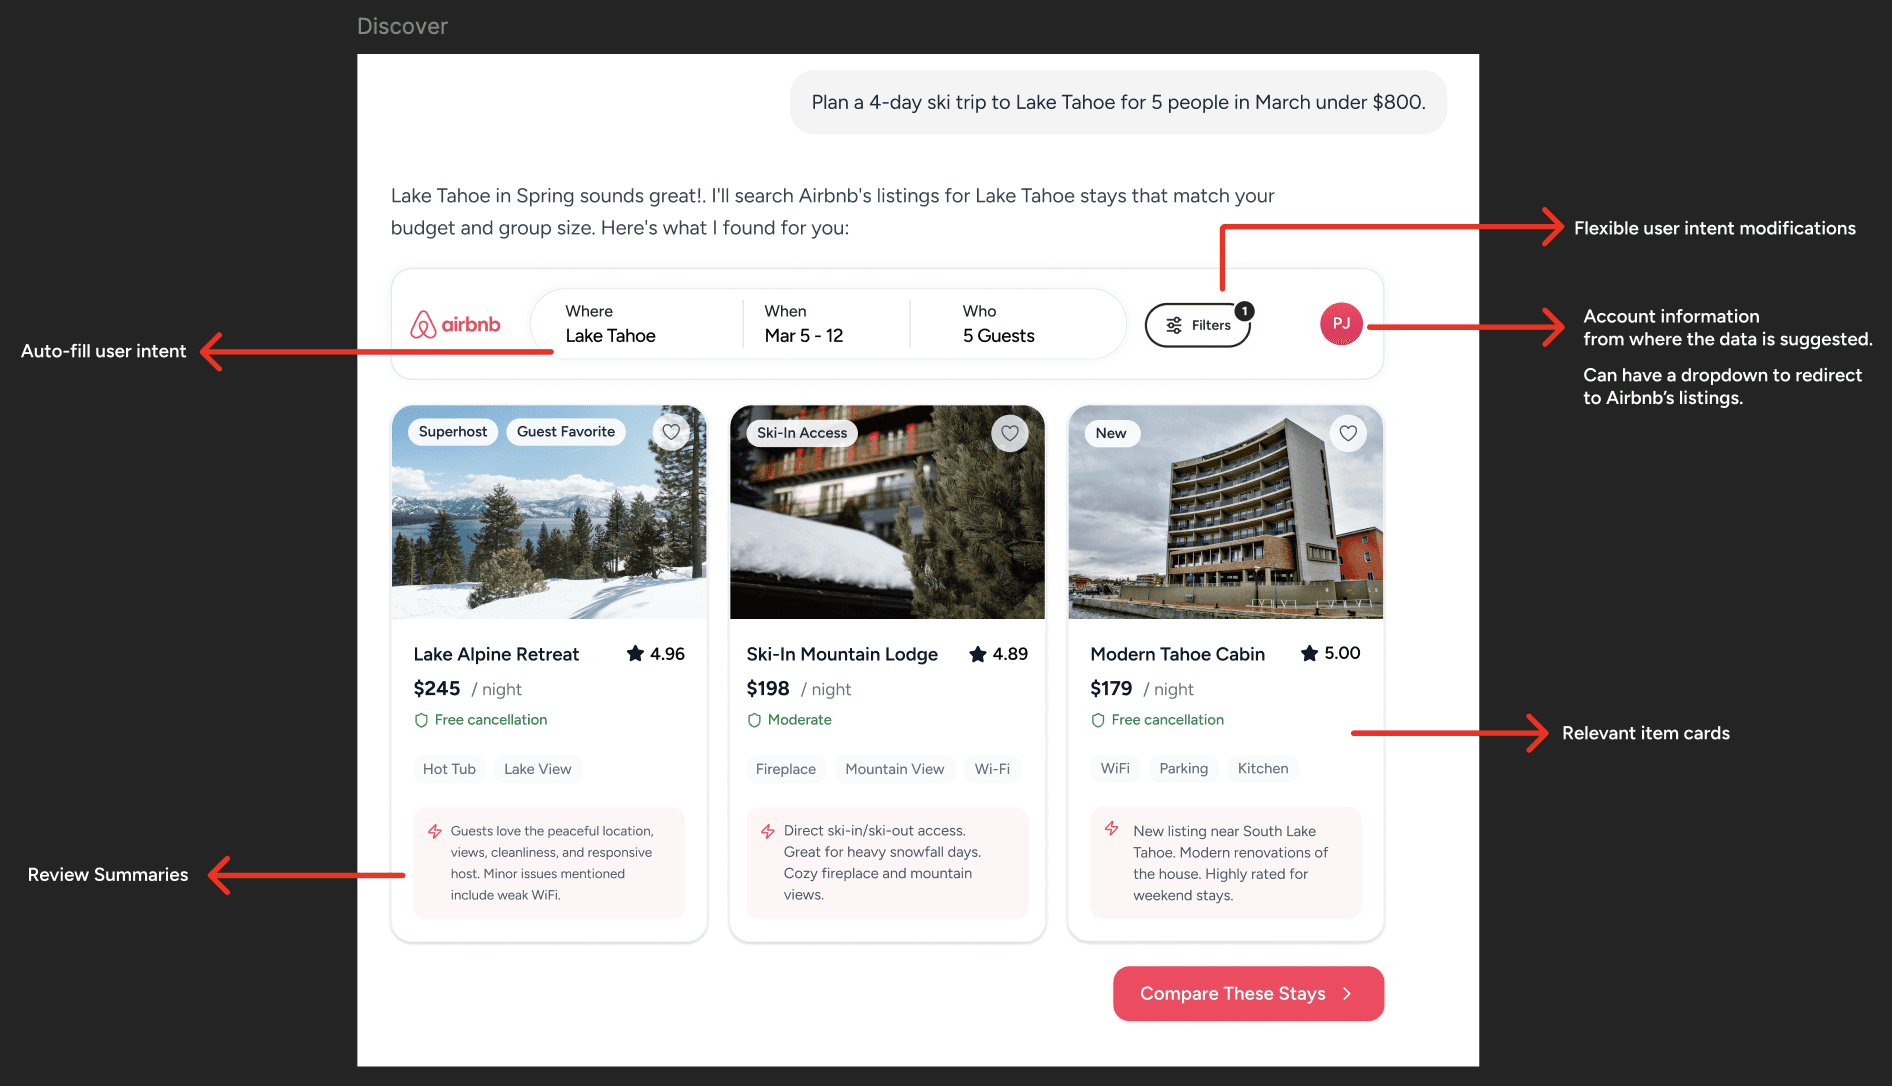Click the star rating 4.96 icon
Viewport: 1892px width, 1086px height.
click(x=635, y=654)
